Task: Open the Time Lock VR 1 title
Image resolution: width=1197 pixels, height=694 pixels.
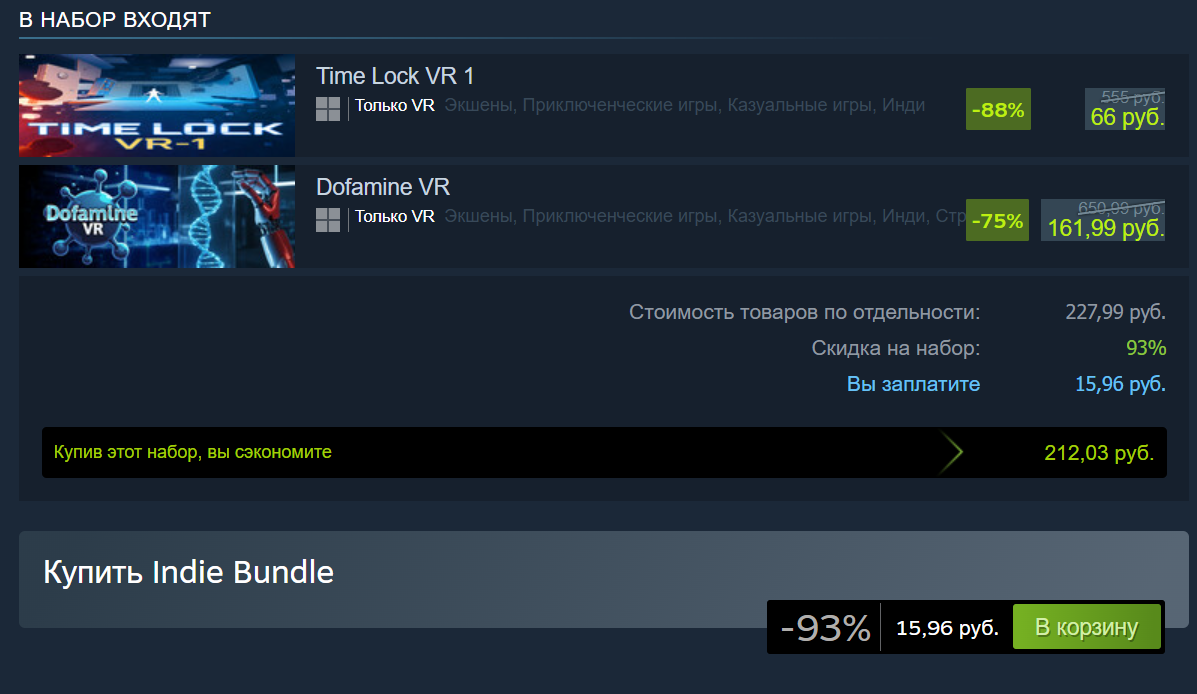Action: (395, 76)
